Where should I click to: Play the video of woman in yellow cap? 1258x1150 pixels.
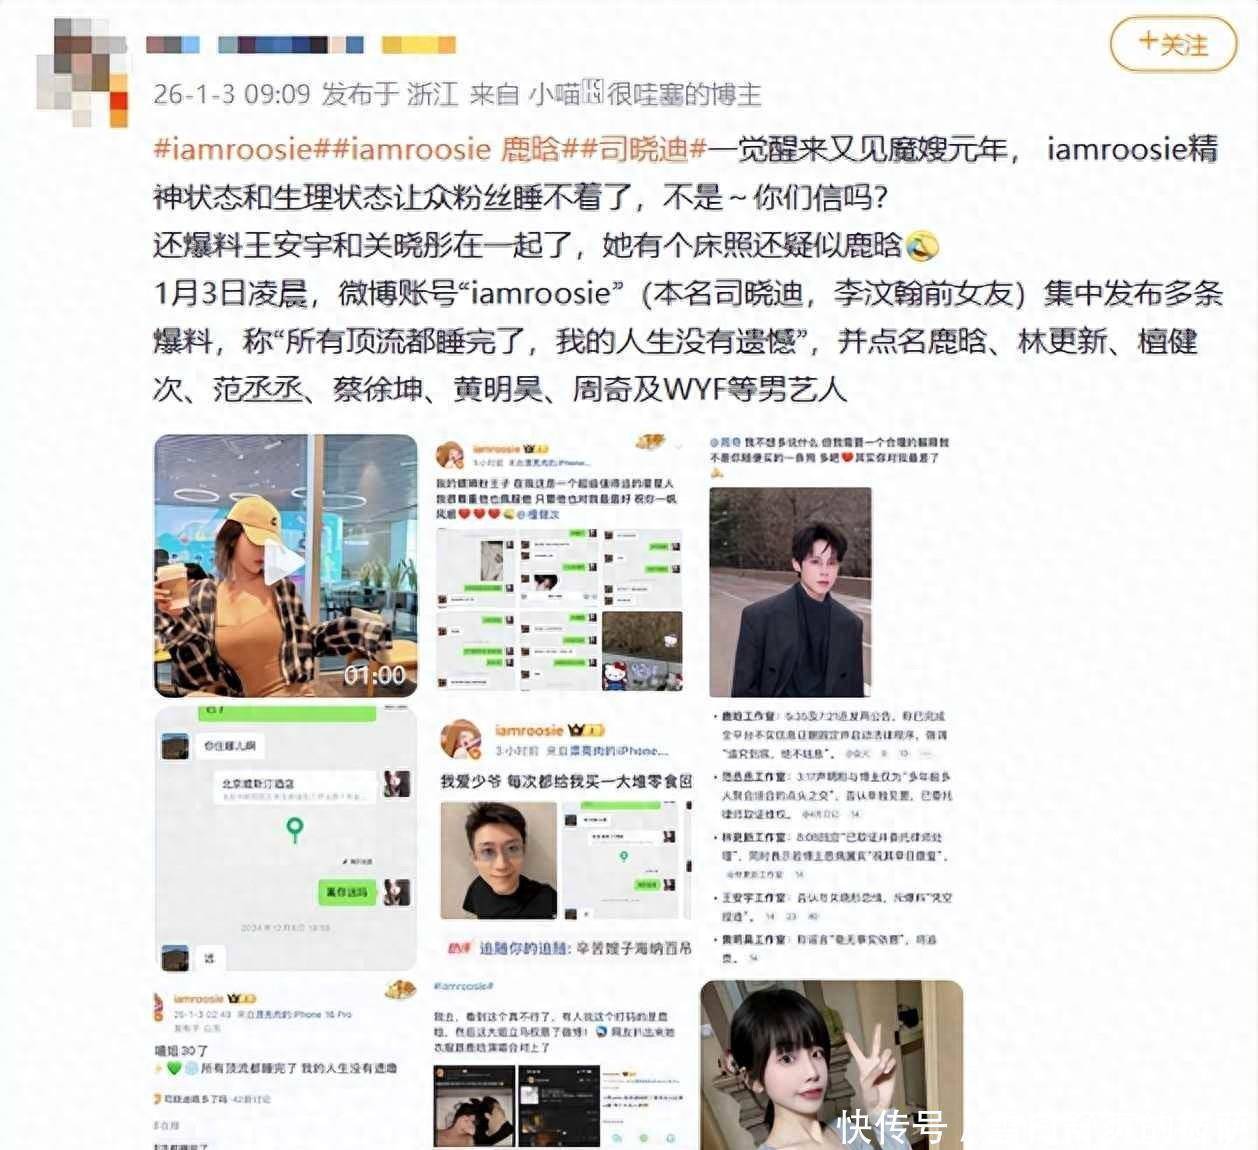coord(285,565)
